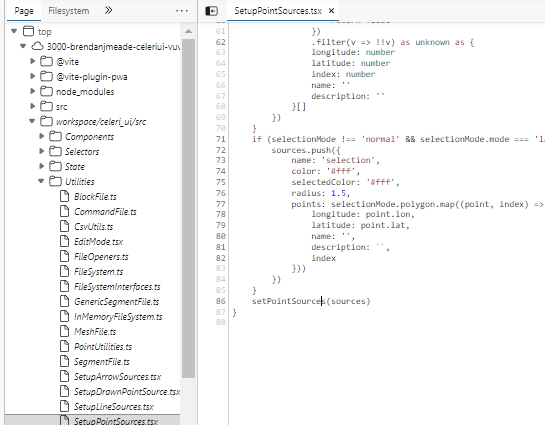Click the @vite-plugin-pwa folder icon
This screenshot has width=545, height=425.
point(46,76)
